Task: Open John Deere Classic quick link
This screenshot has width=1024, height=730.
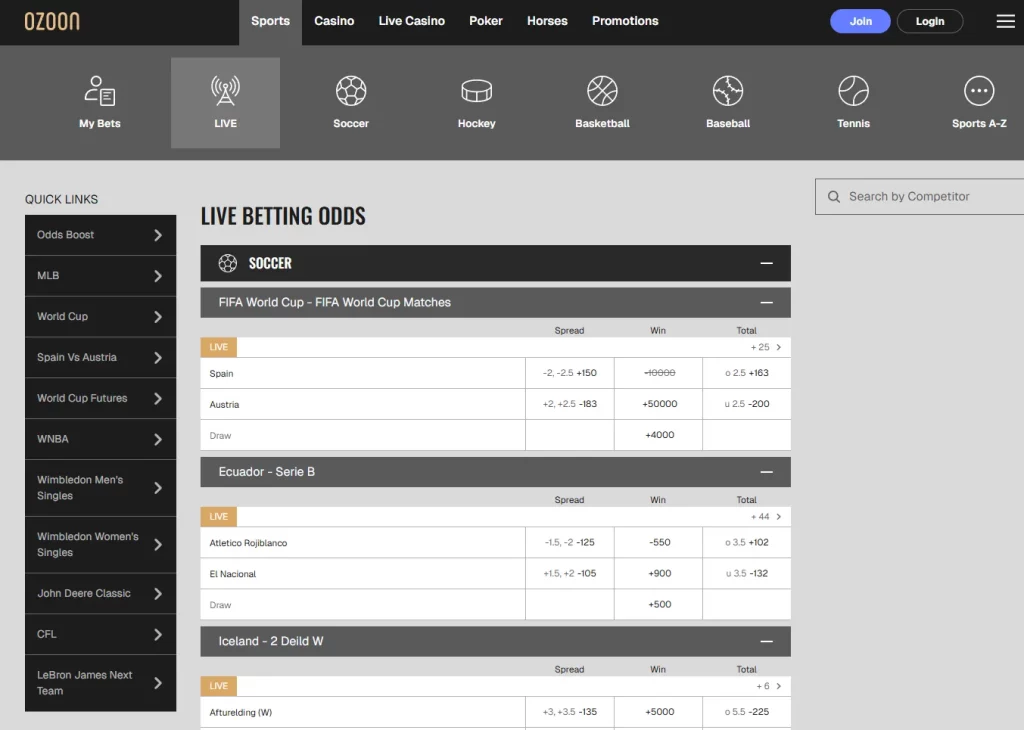Action: pyautogui.click(x=101, y=594)
